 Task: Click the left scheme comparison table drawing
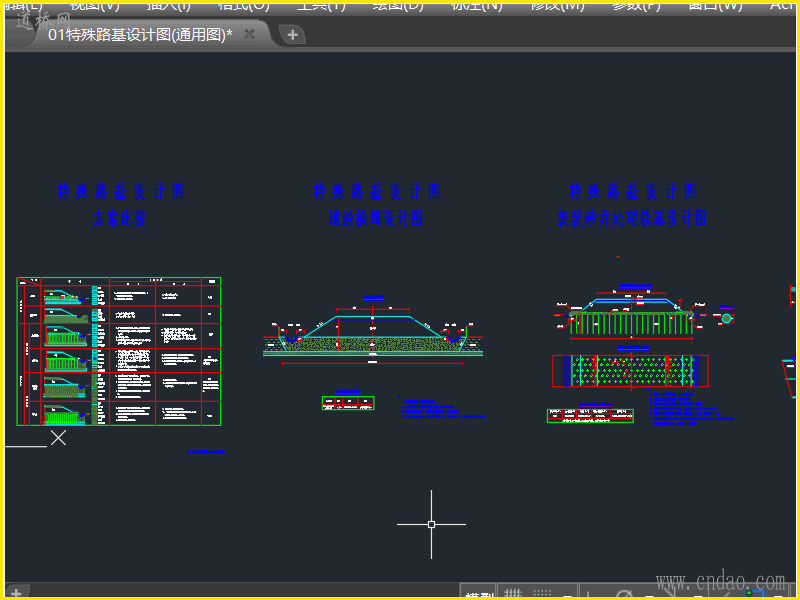click(x=119, y=351)
